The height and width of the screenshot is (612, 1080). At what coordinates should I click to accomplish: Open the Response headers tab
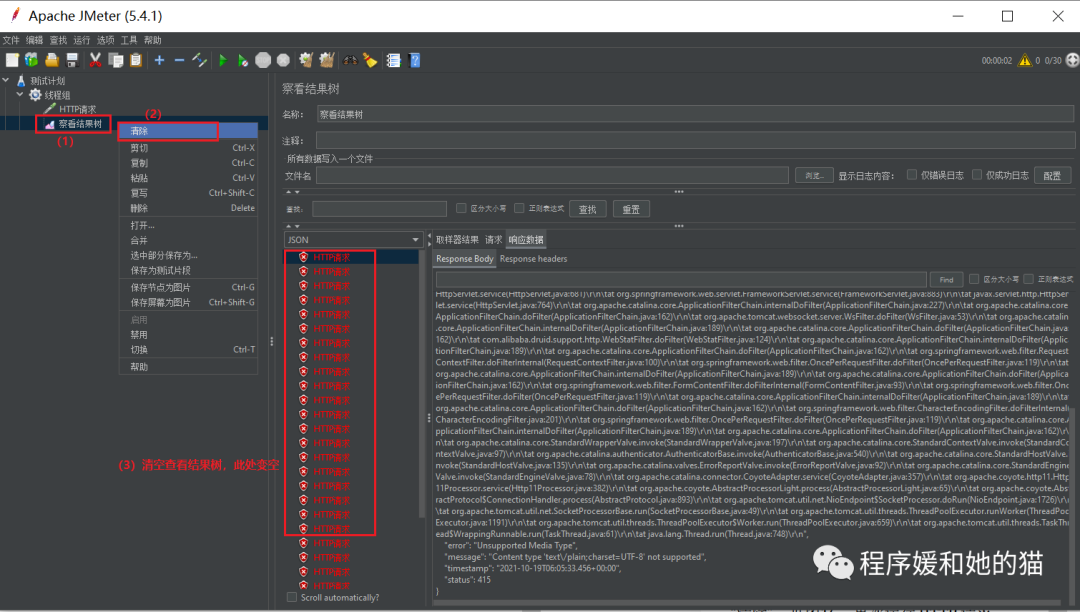tap(533, 259)
